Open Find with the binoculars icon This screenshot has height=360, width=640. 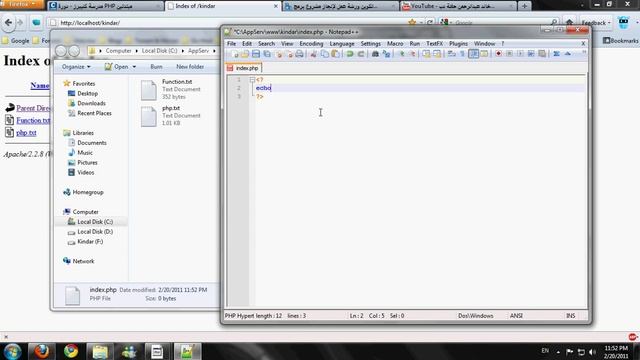tap(375, 54)
